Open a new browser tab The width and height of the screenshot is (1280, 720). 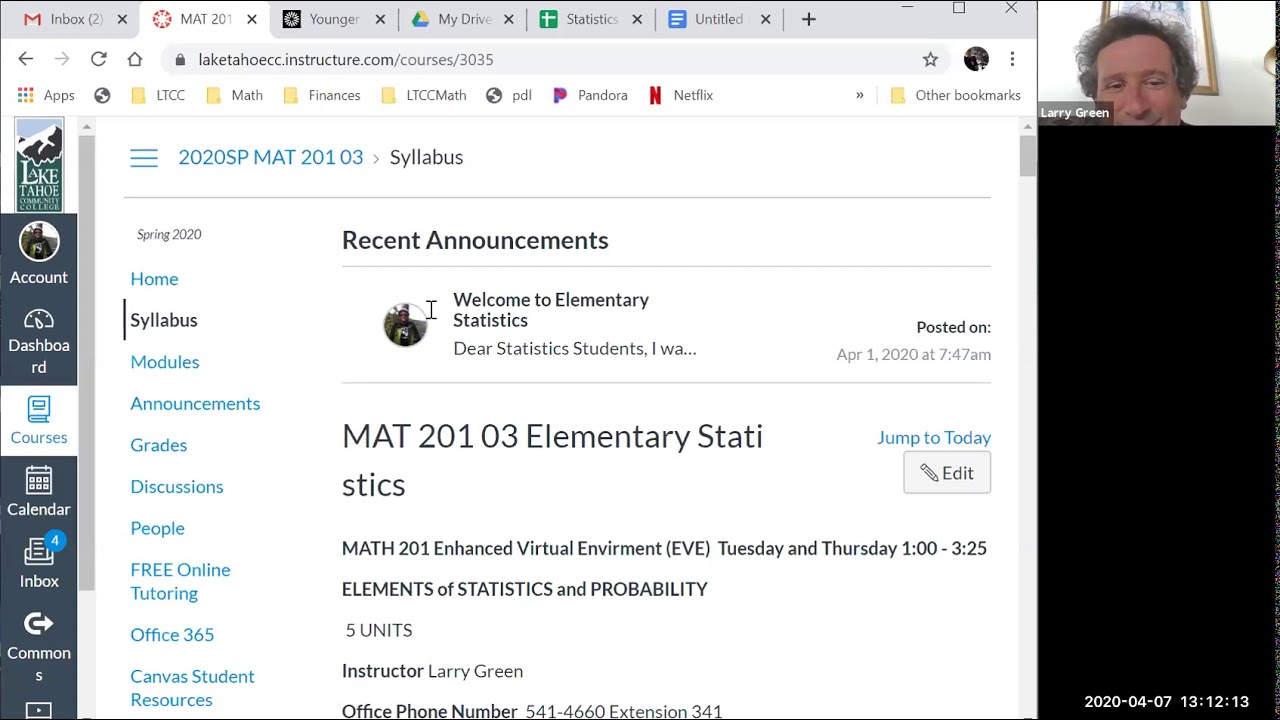808,19
